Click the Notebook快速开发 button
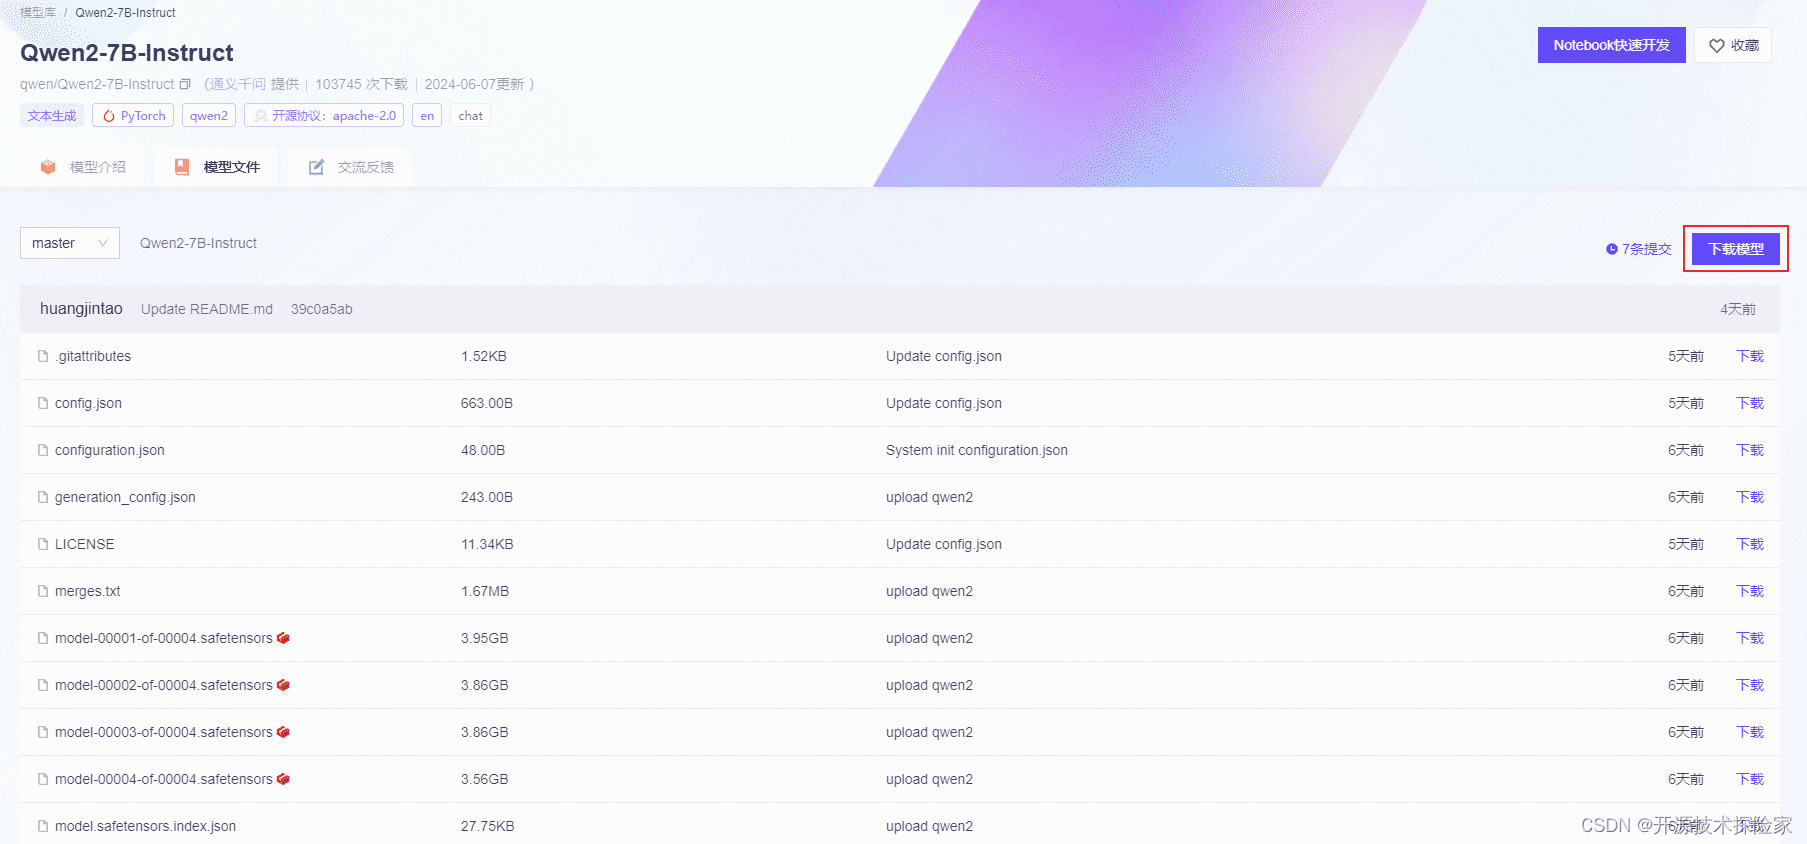This screenshot has width=1807, height=844. click(x=1611, y=45)
